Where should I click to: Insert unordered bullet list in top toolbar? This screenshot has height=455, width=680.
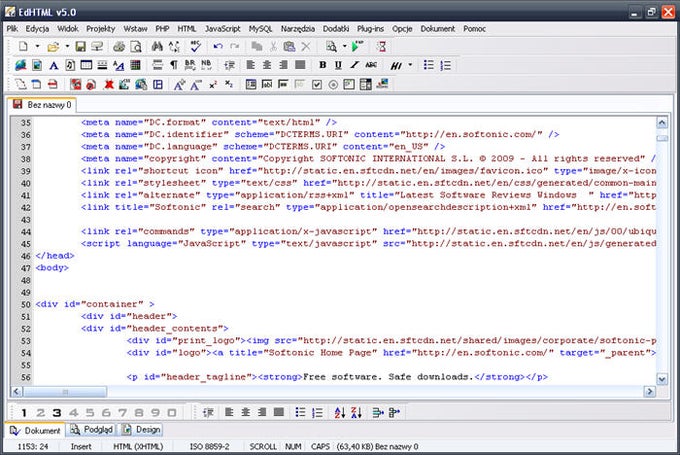point(428,65)
